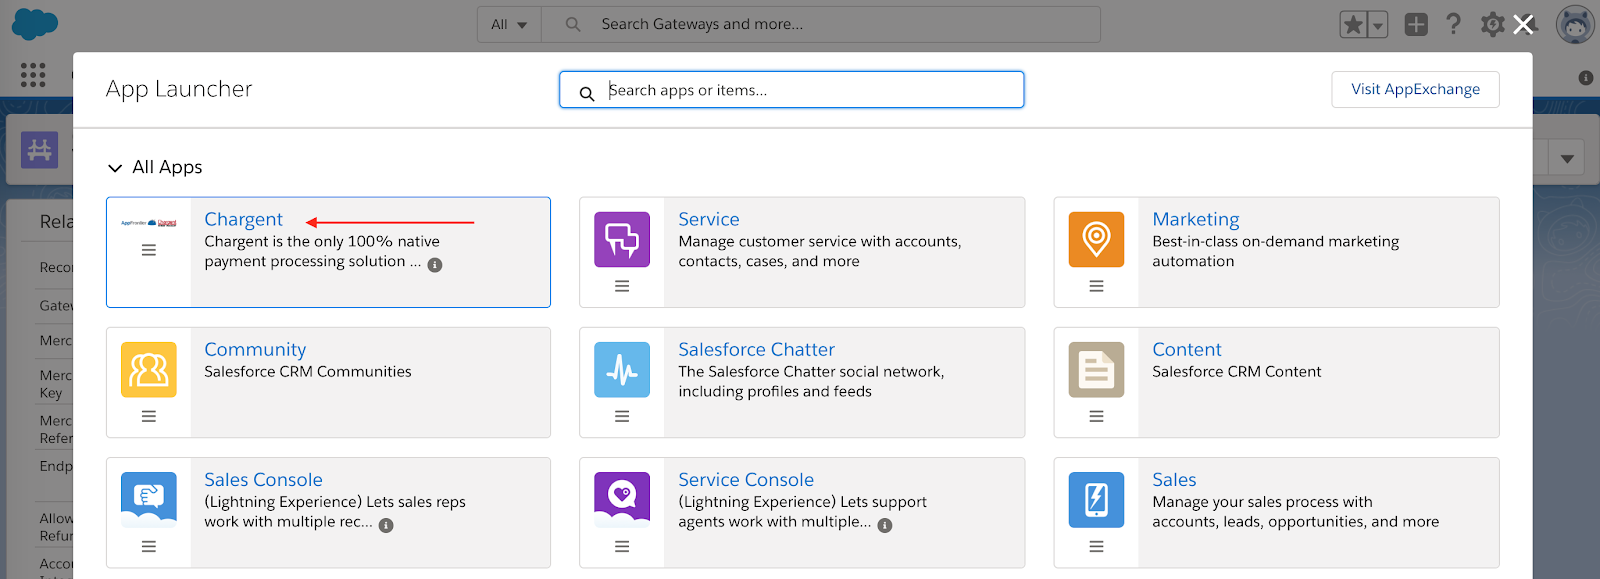Expand the Favorites list dropdown arrow
This screenshot has width=1600, height=579.
click(1378, 25)
